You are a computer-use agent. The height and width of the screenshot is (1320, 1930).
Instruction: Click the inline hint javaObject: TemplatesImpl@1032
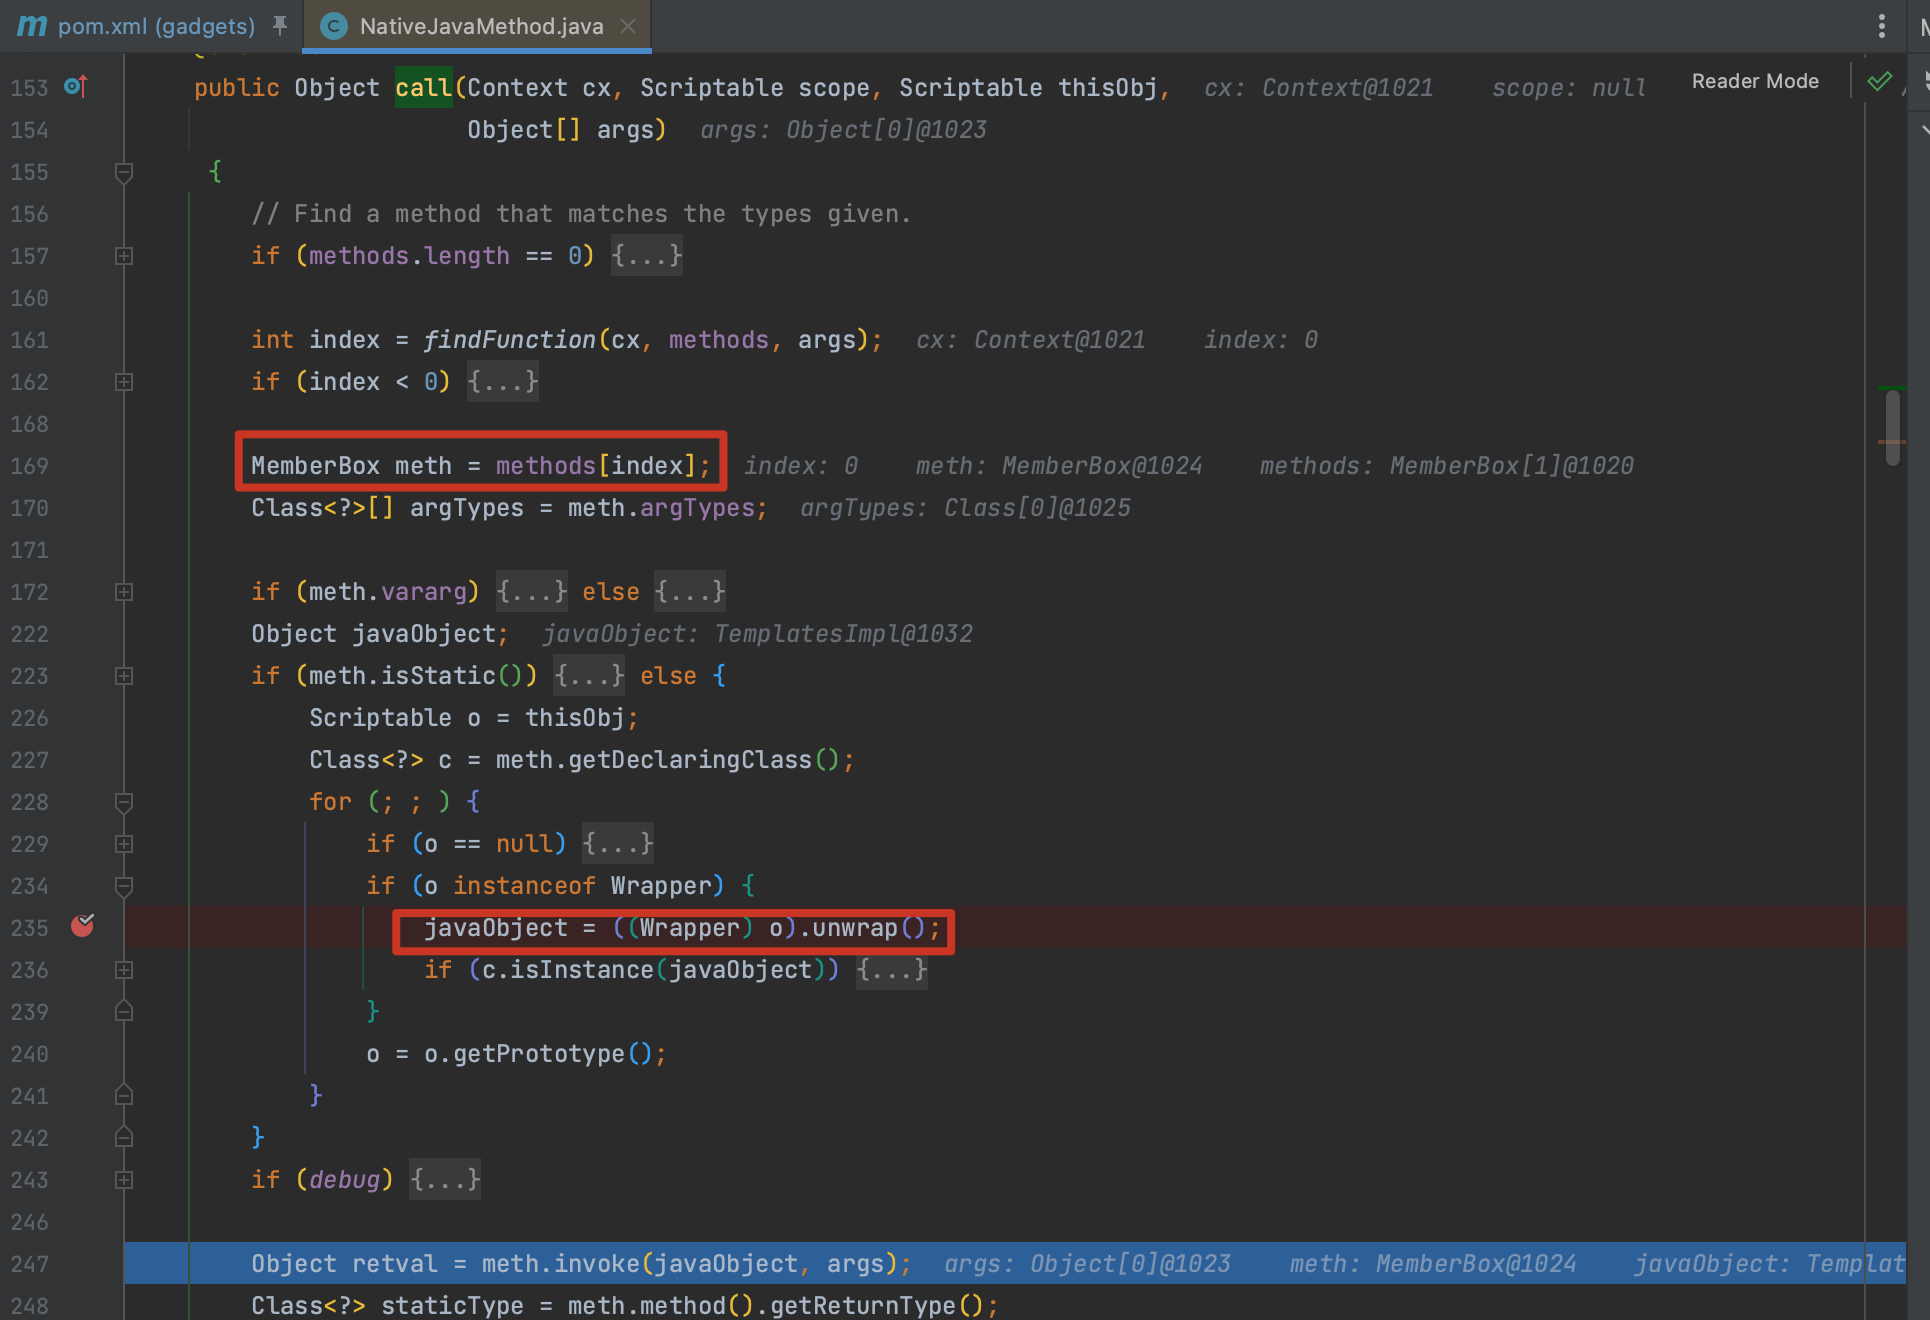coord(758,634)
